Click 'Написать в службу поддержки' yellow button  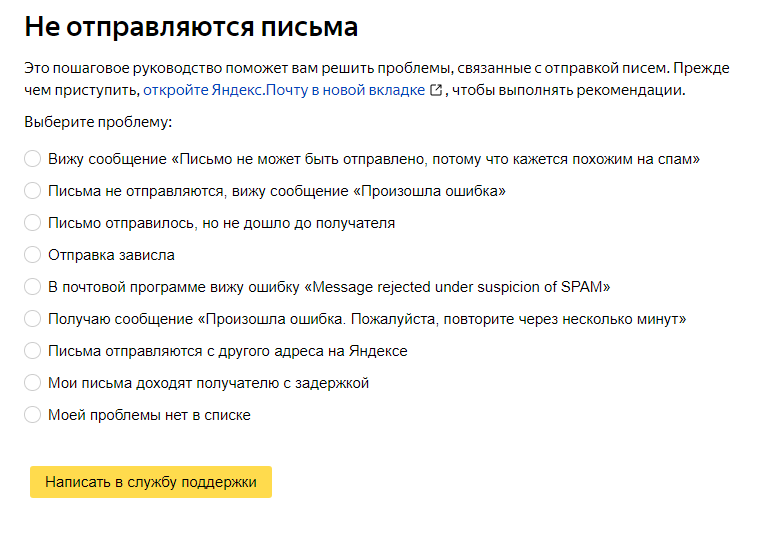click(151, 482)
